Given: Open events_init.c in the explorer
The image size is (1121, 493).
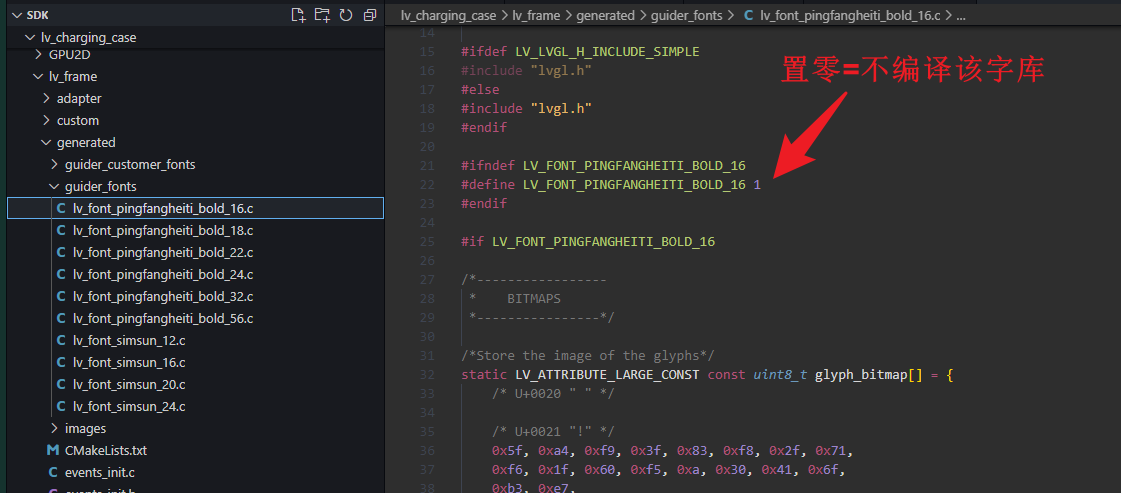Looking at the screenshot, I should (99, 472).
